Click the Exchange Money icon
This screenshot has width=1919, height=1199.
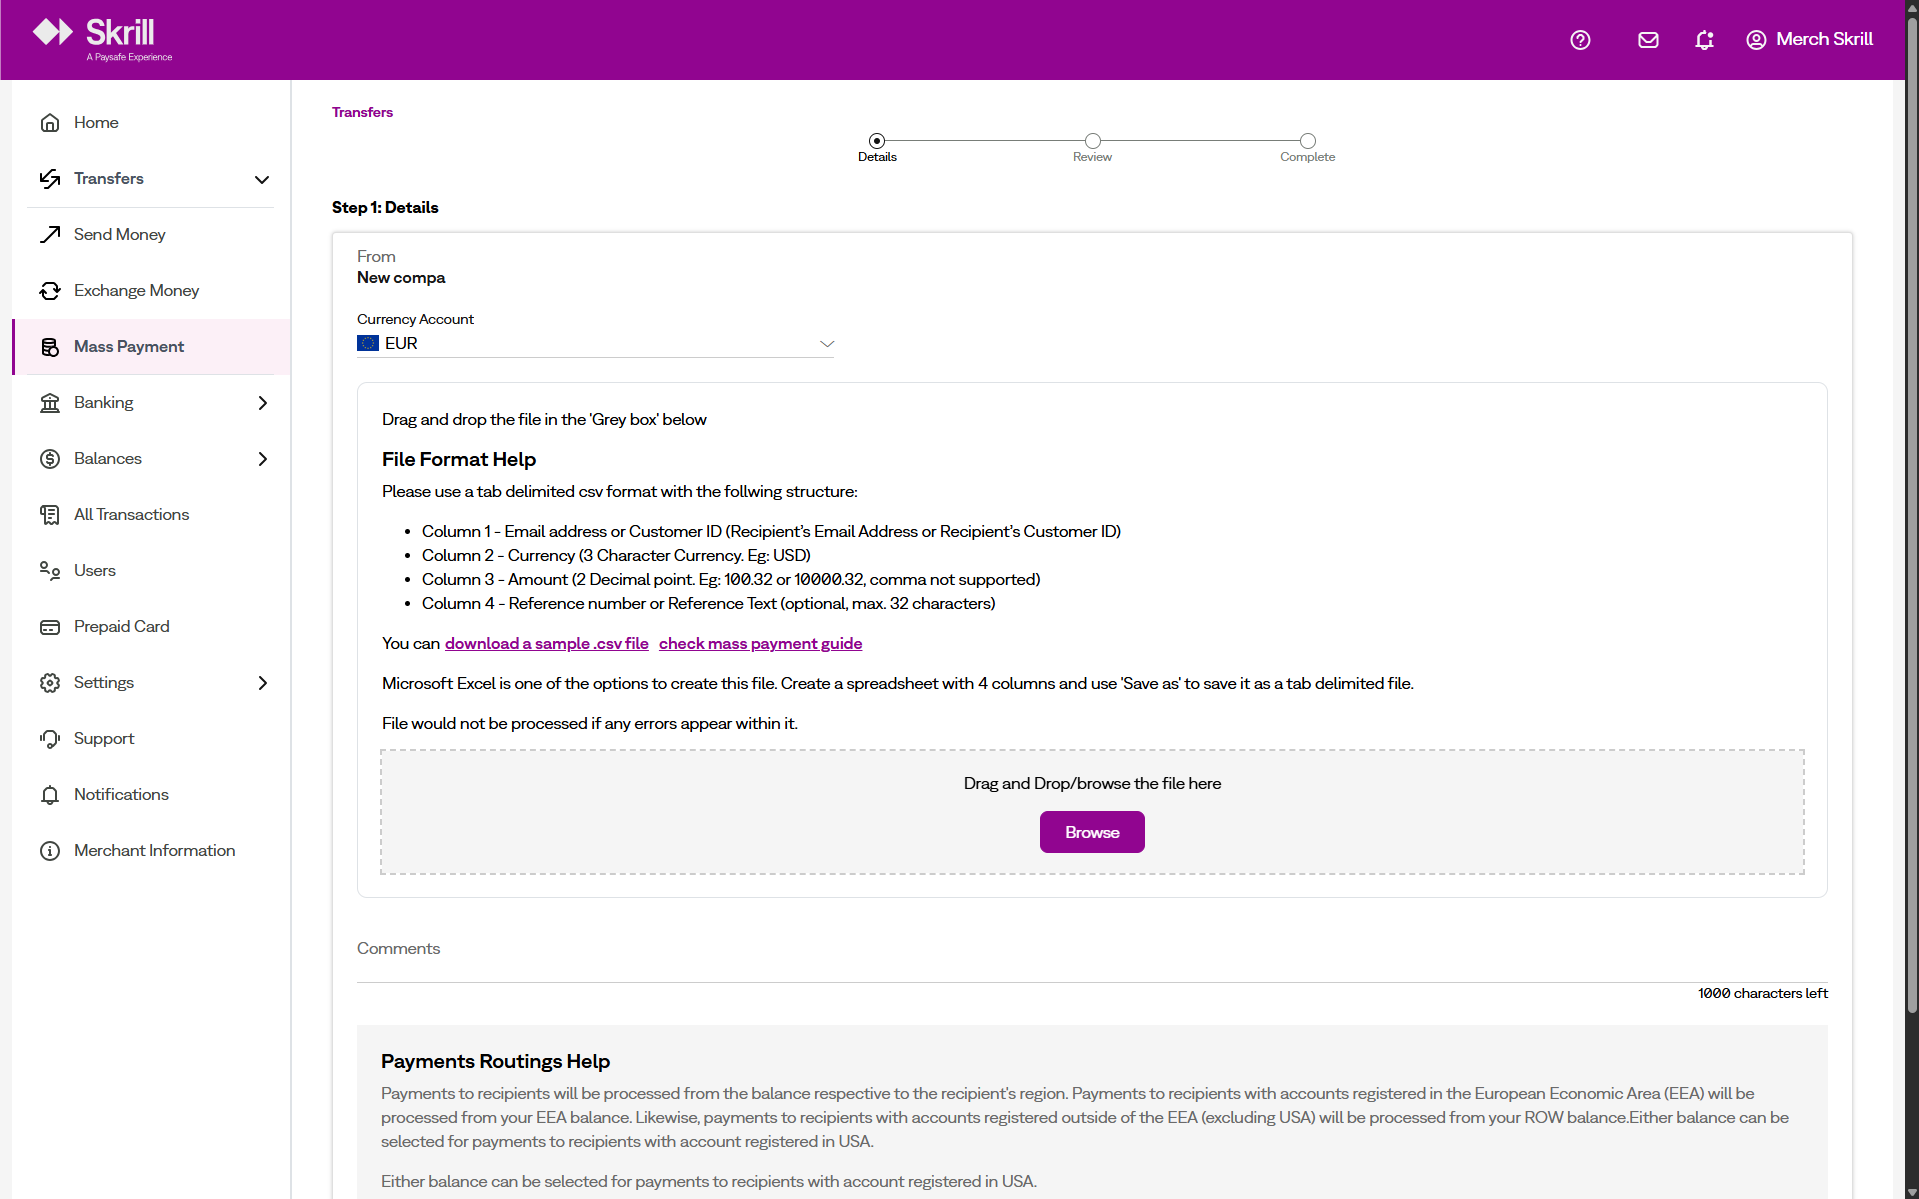[x=50, y=290]
